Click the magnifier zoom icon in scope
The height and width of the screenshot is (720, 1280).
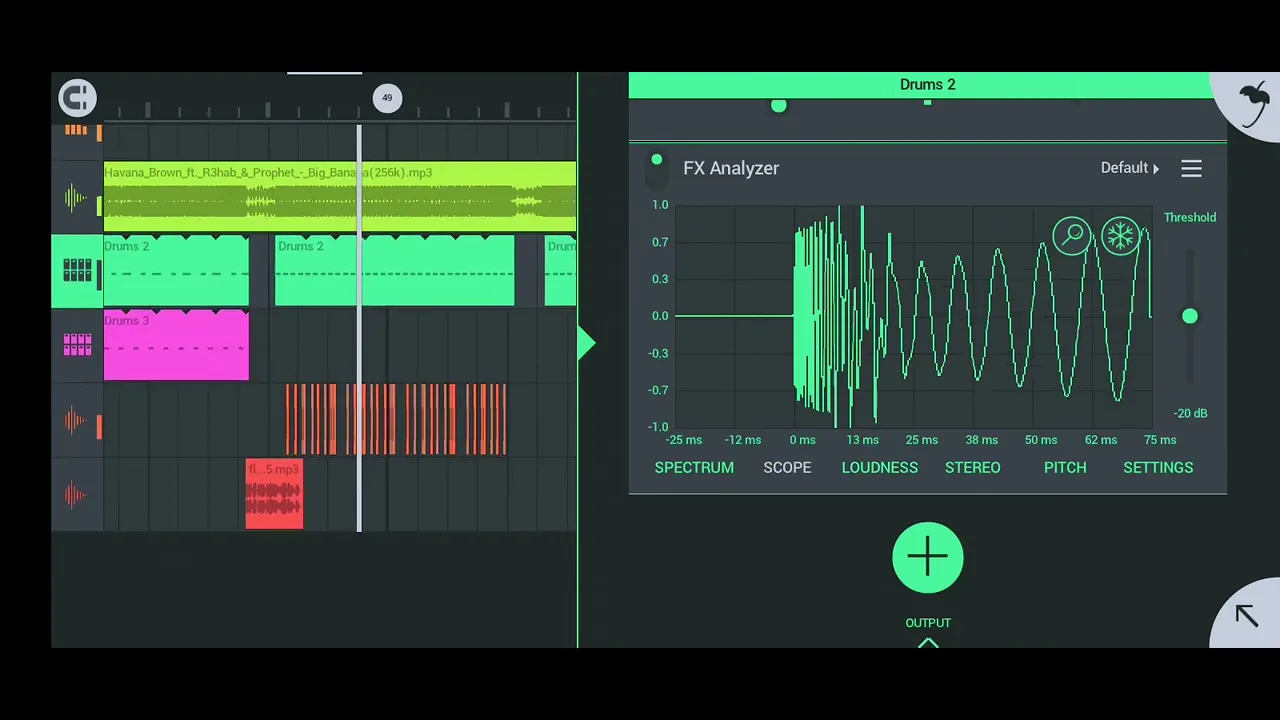[1072, 237]
